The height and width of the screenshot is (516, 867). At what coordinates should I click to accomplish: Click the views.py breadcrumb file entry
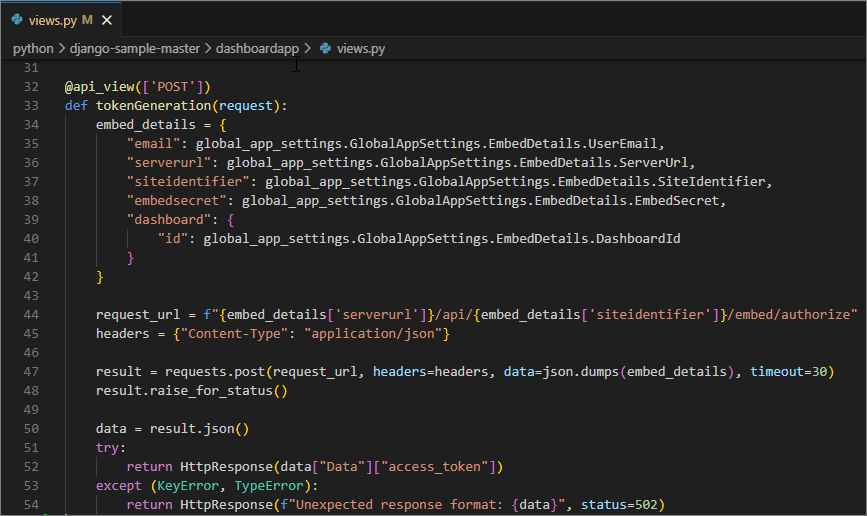[361, 48]
